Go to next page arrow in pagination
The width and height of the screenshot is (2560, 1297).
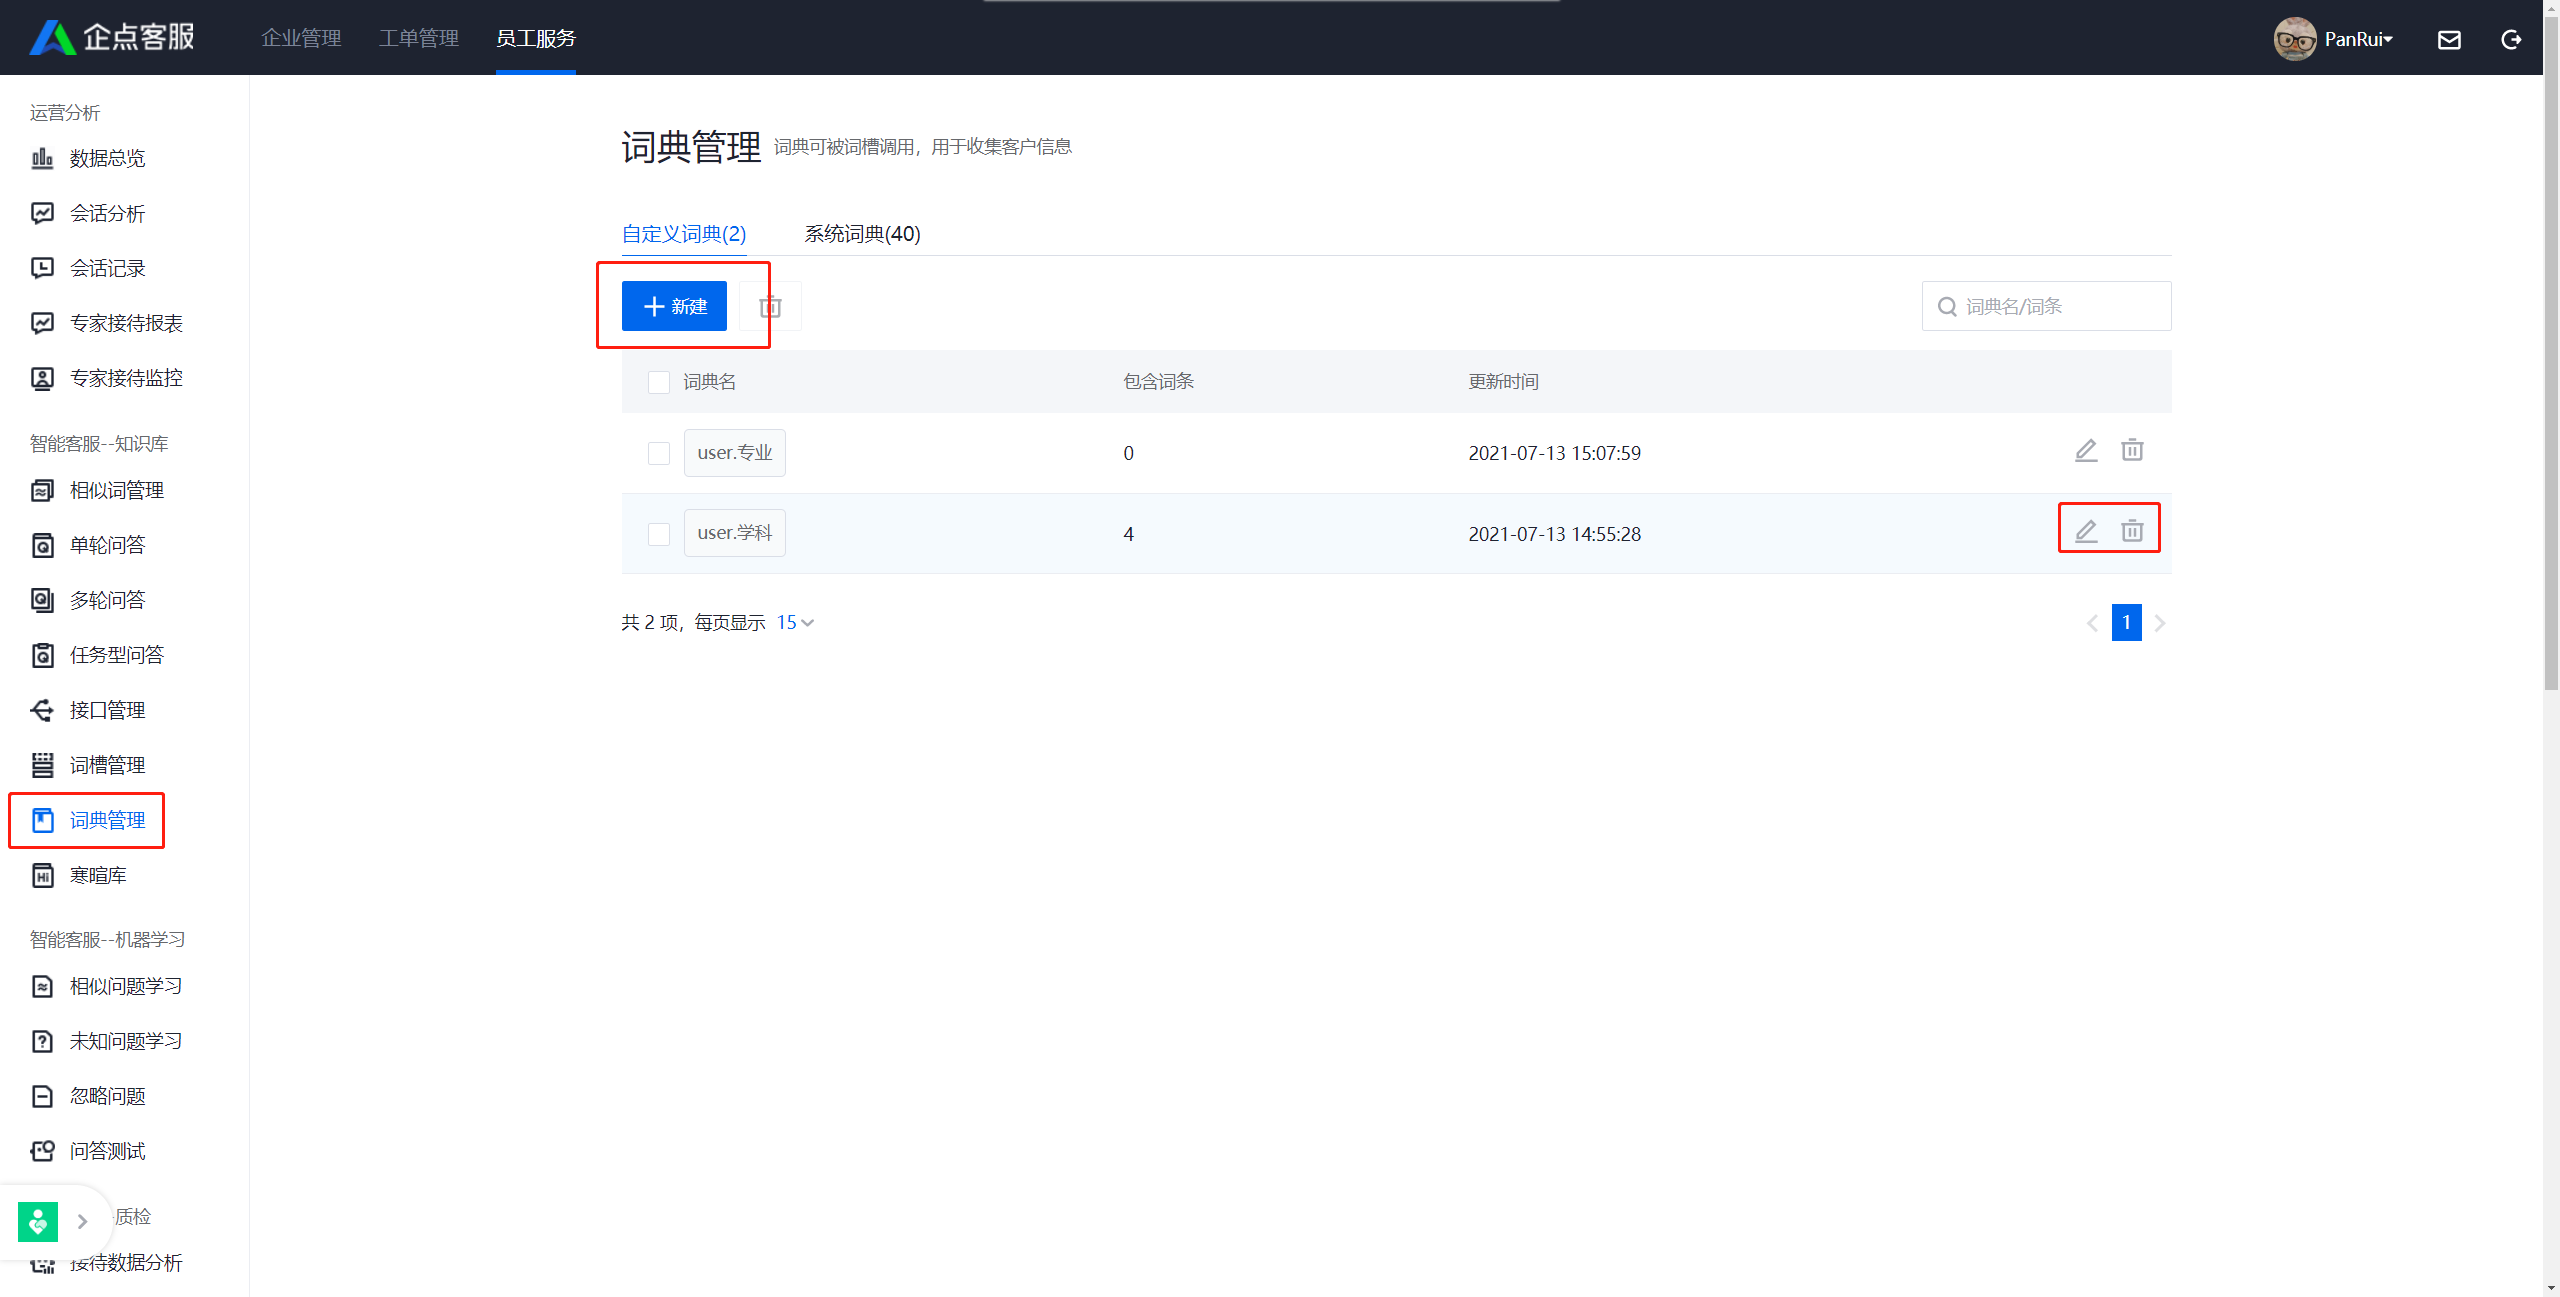coord(2160,623)
